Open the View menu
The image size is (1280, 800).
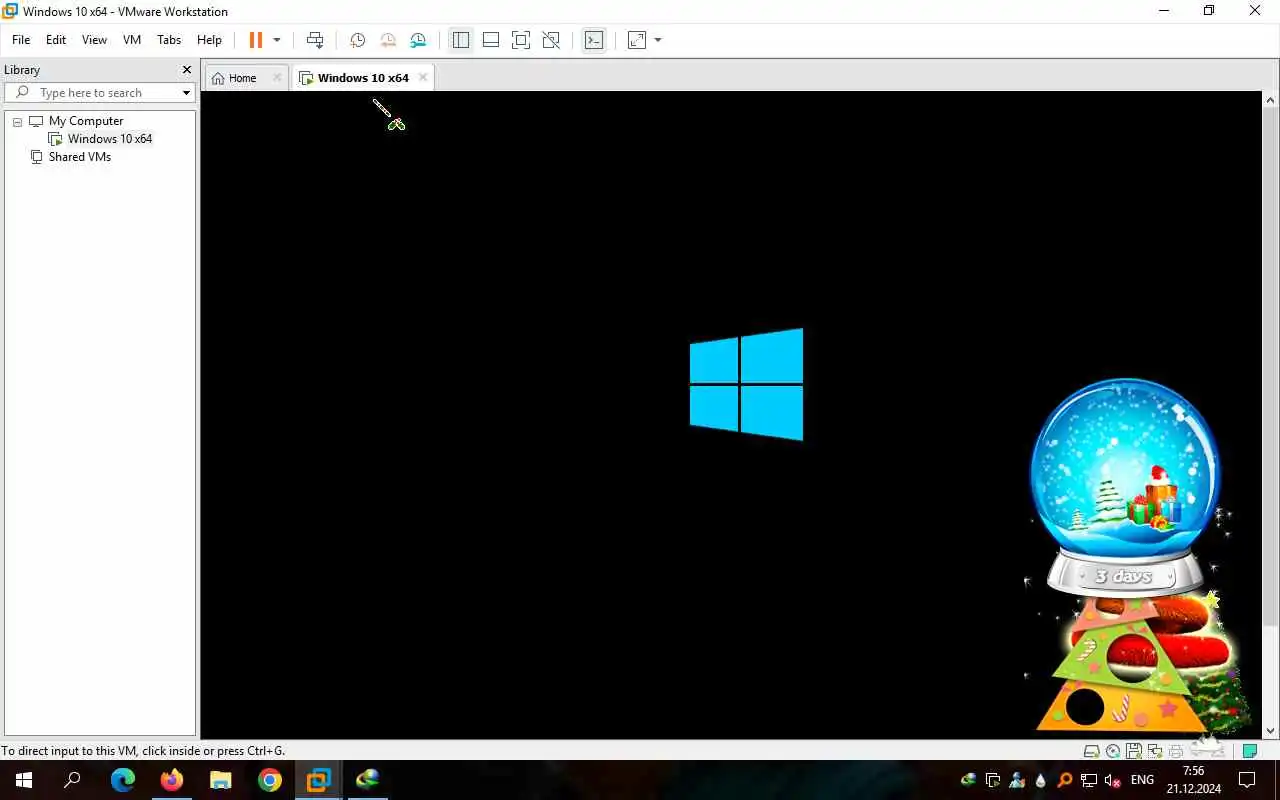[x=94, y=40]
